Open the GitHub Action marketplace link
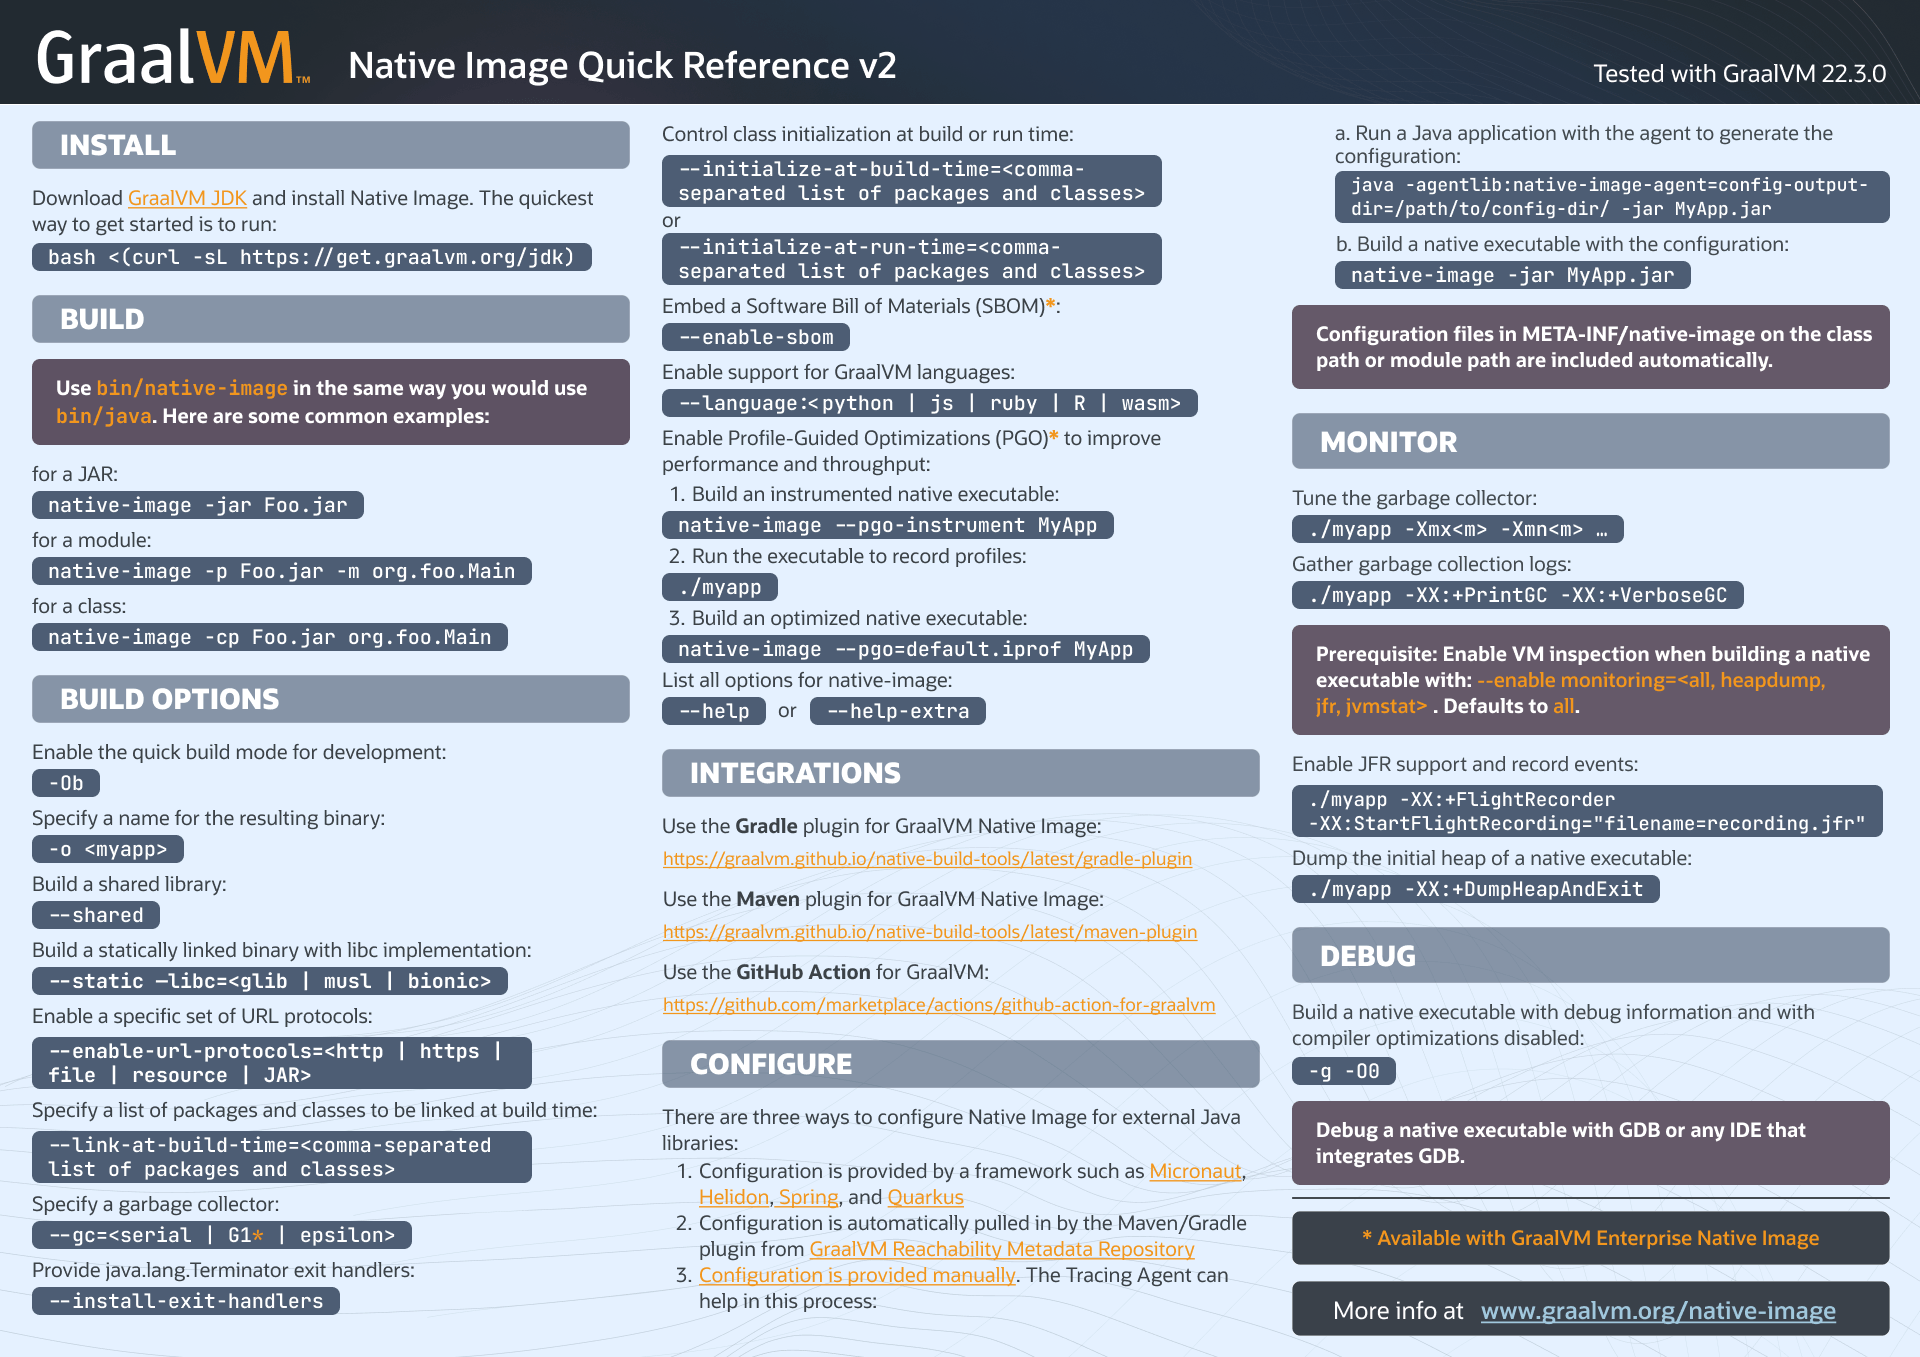Viewport: 1920px width, 1357px height. pos(939,1005)
